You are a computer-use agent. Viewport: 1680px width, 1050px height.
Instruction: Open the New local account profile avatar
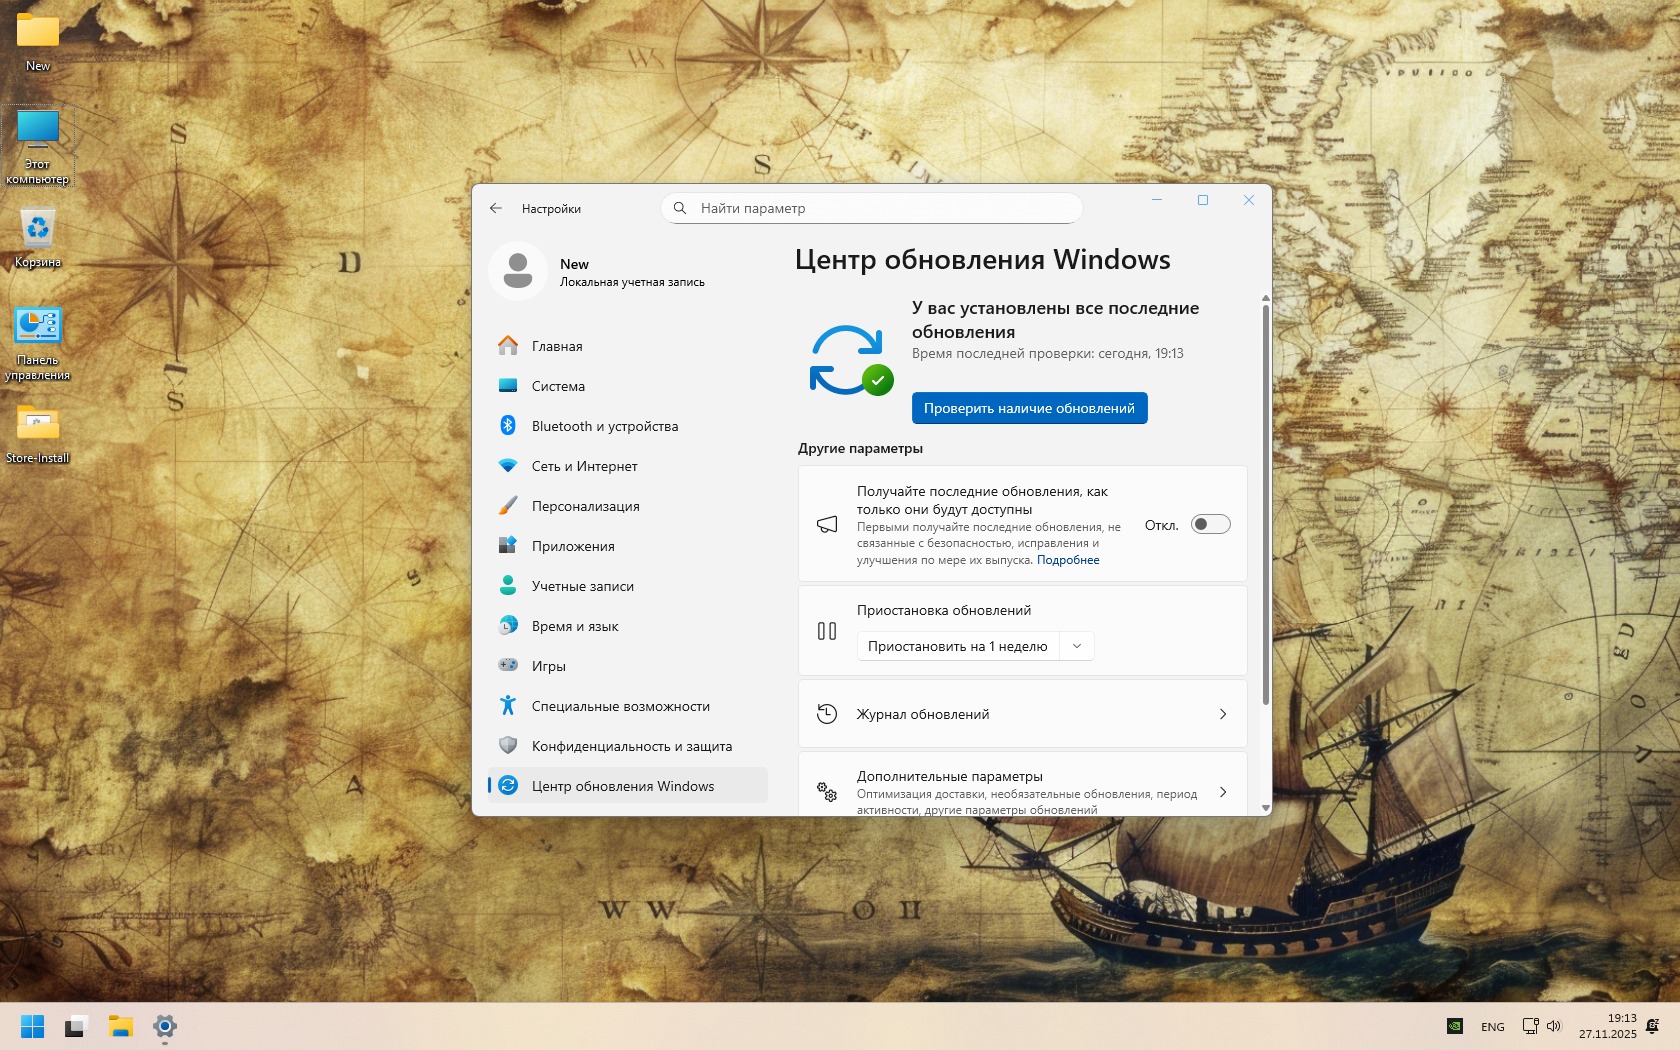(518, 271)
